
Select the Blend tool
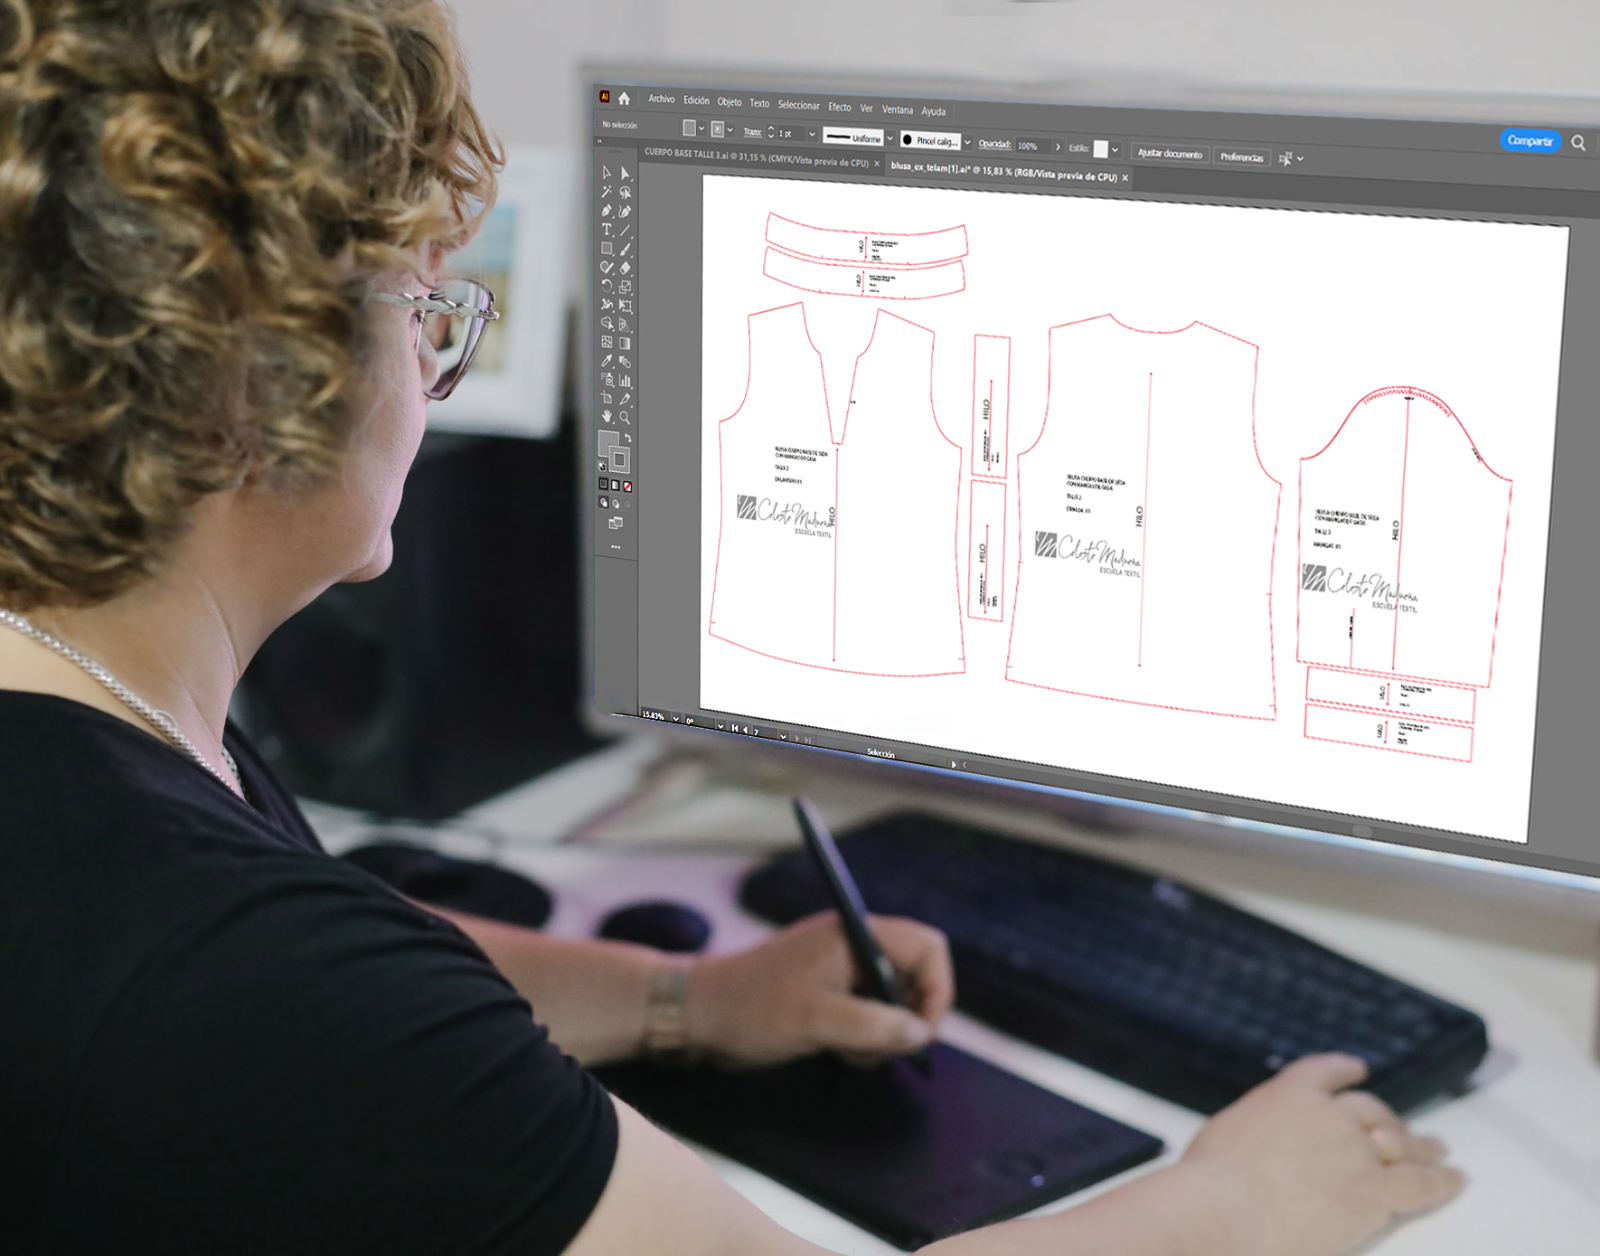click(625, 361)
